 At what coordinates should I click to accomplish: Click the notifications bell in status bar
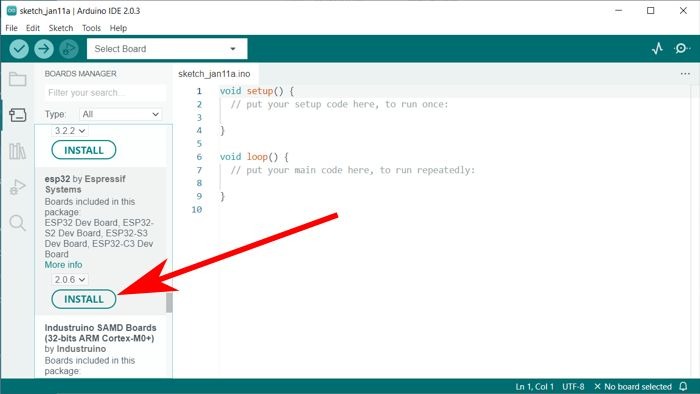(x=683, y=386)
